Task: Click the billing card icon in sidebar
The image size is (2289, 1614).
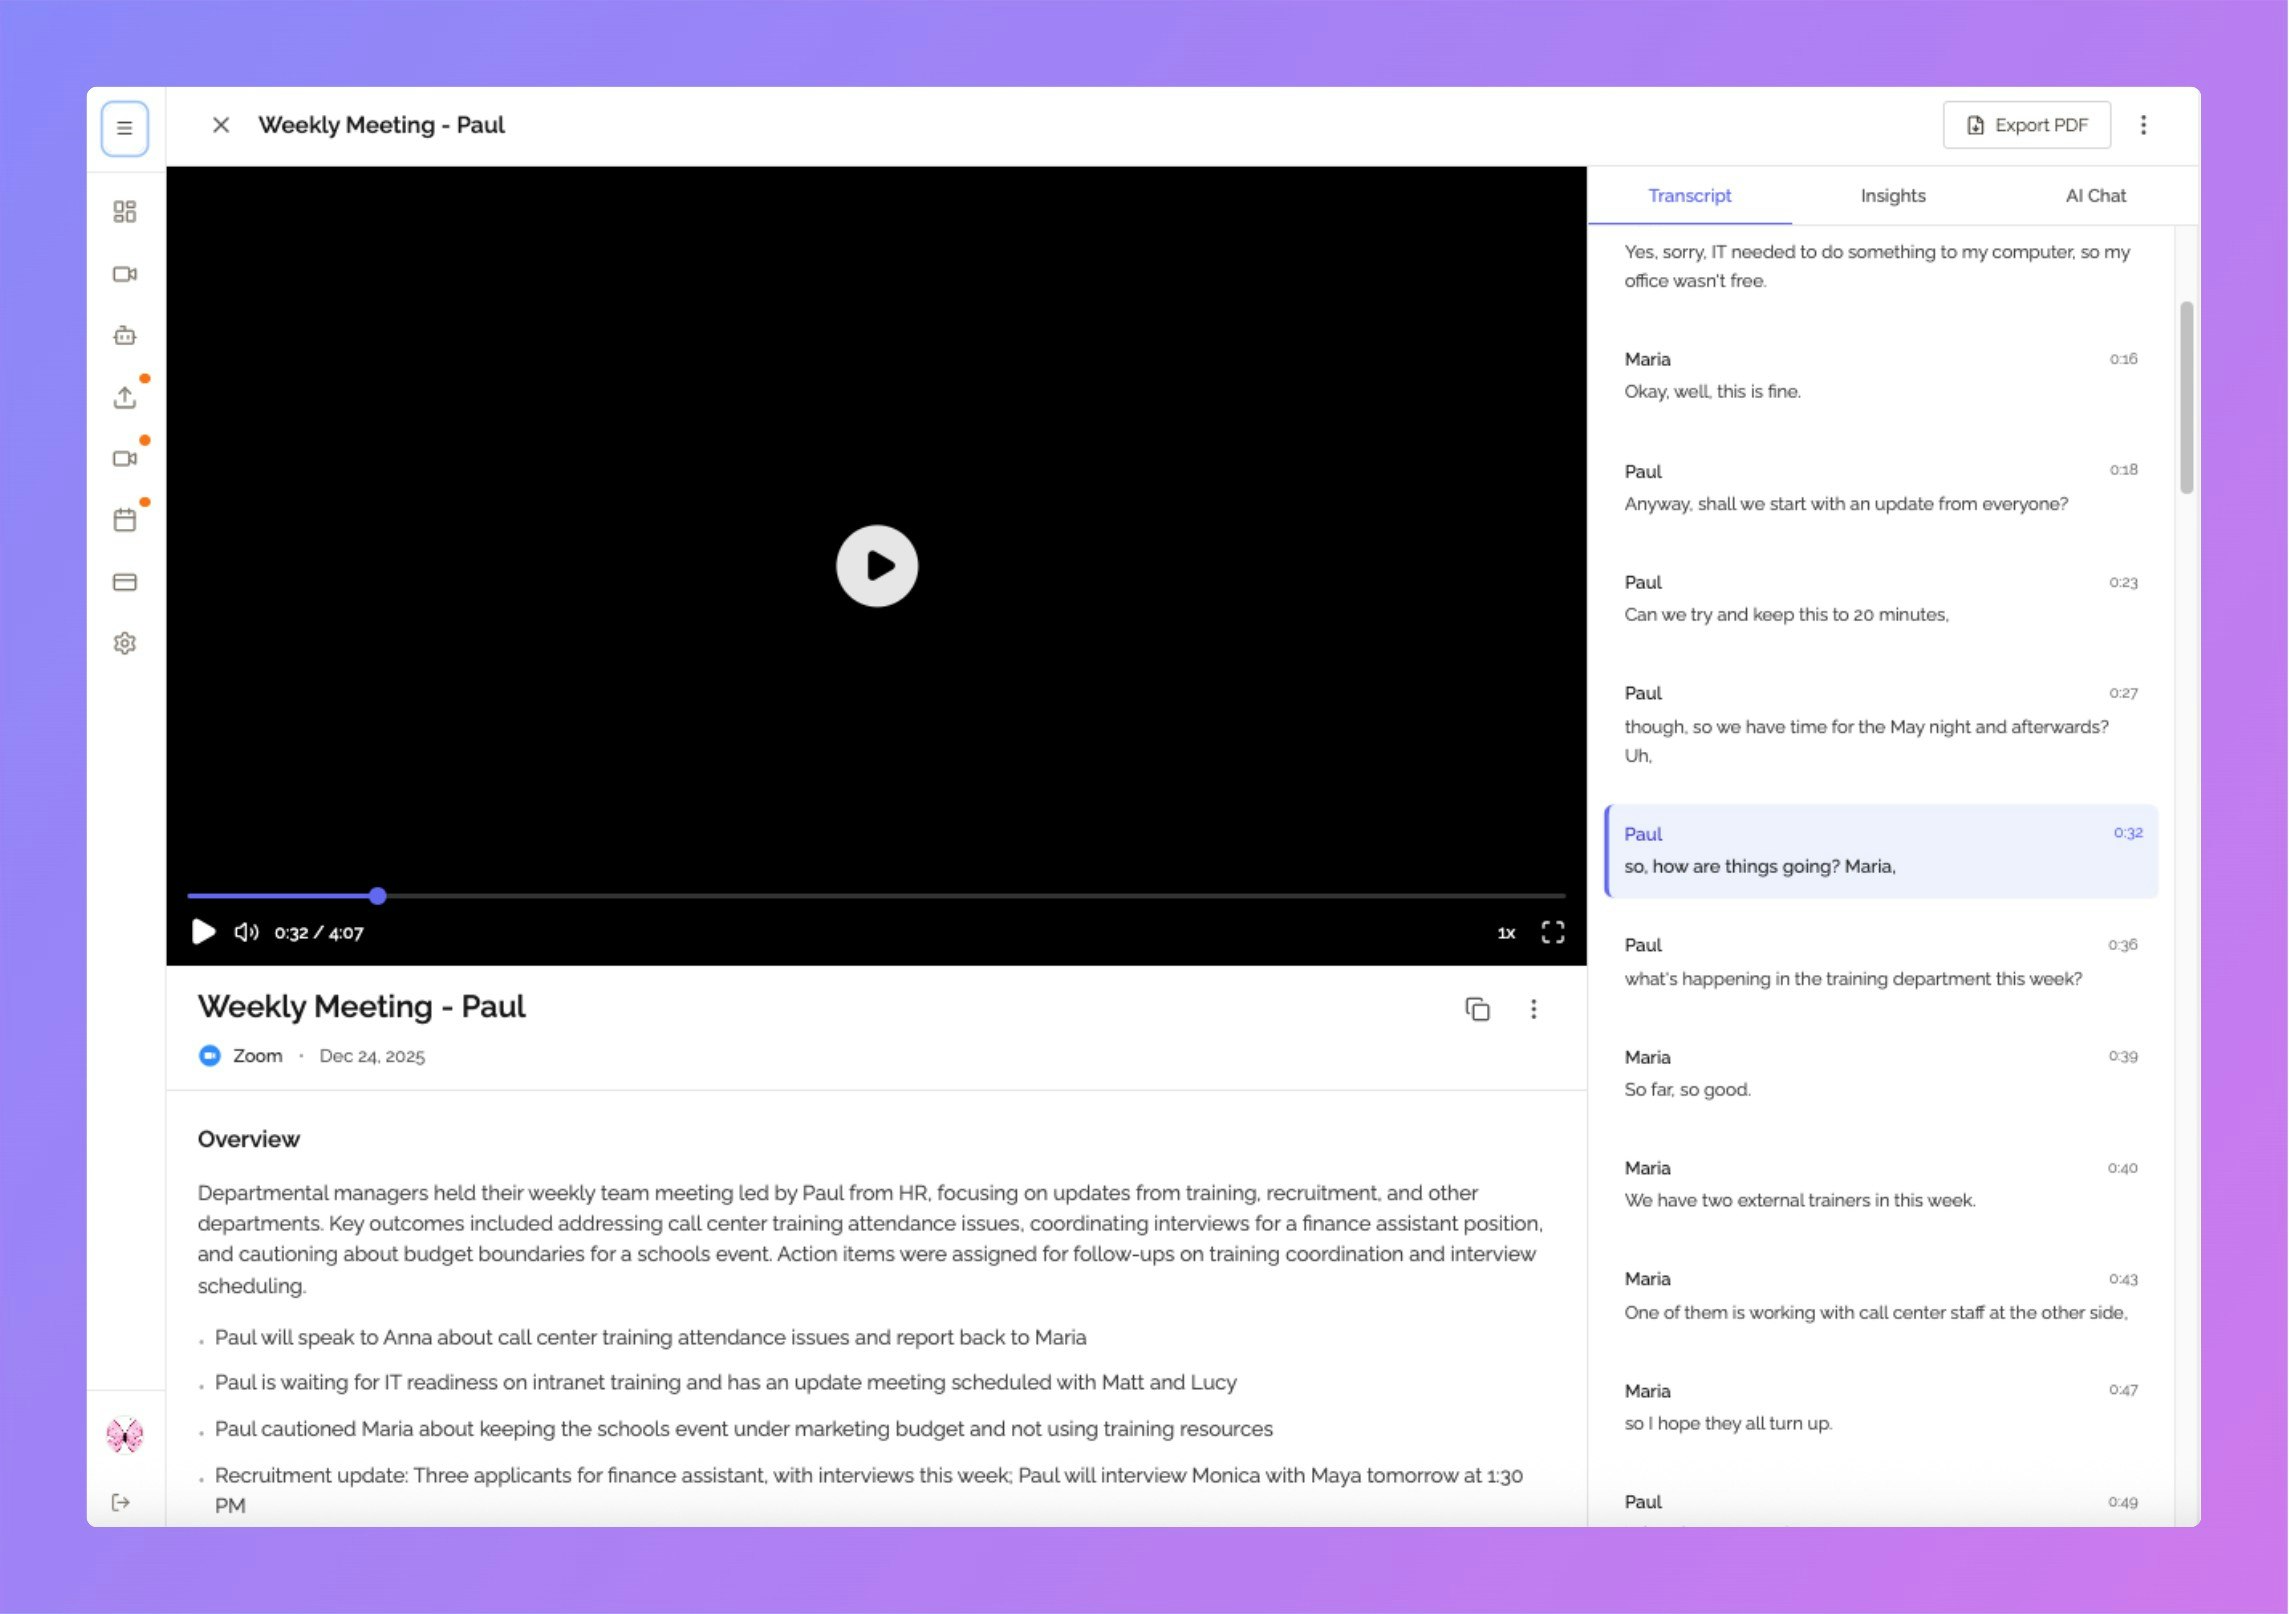Action: pyautogui.click(x=124, y=582)
